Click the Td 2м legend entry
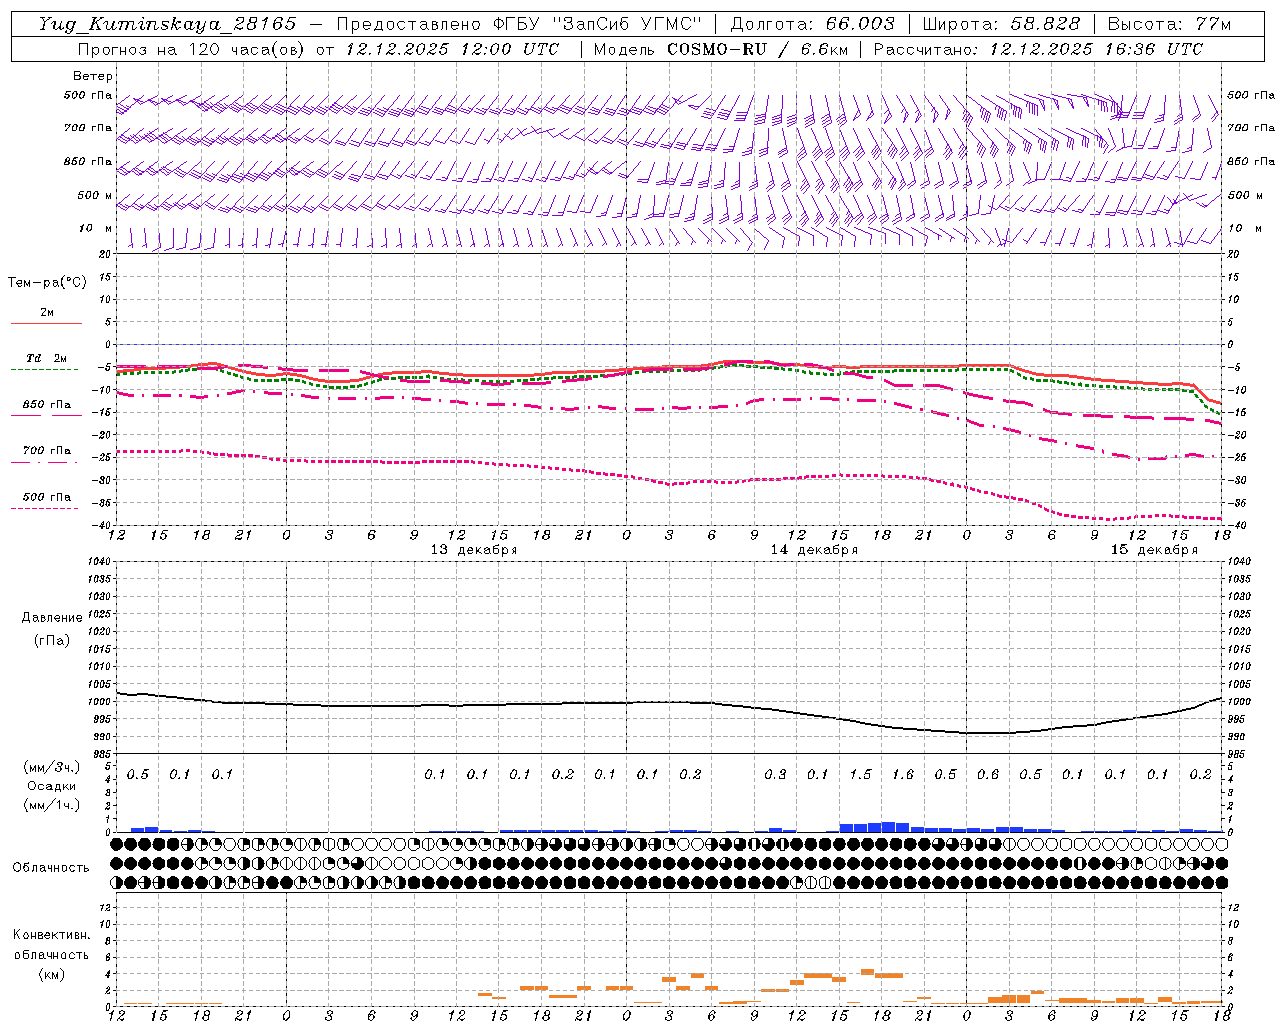 (x=46, y=357)
